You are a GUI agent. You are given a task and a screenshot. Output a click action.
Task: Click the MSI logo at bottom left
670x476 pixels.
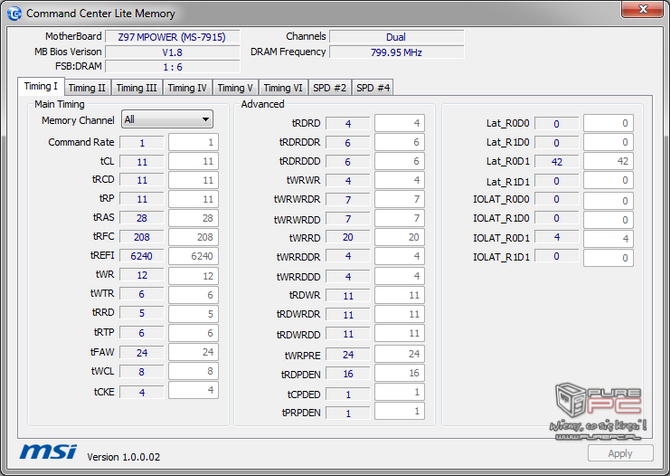point(44,452)
